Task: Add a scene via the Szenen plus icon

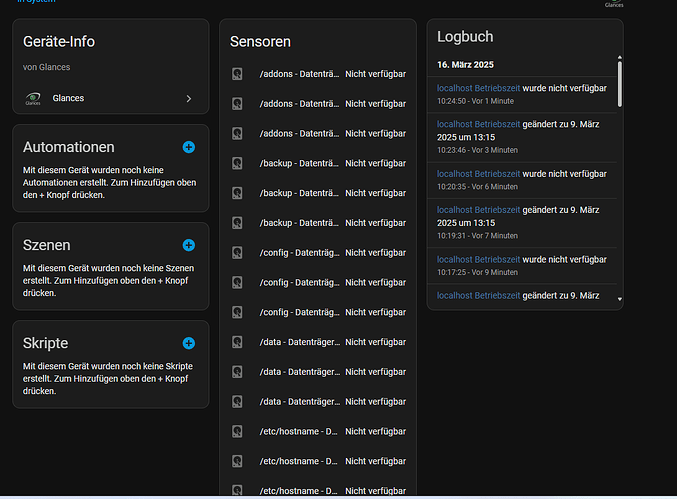Action: 189,245
